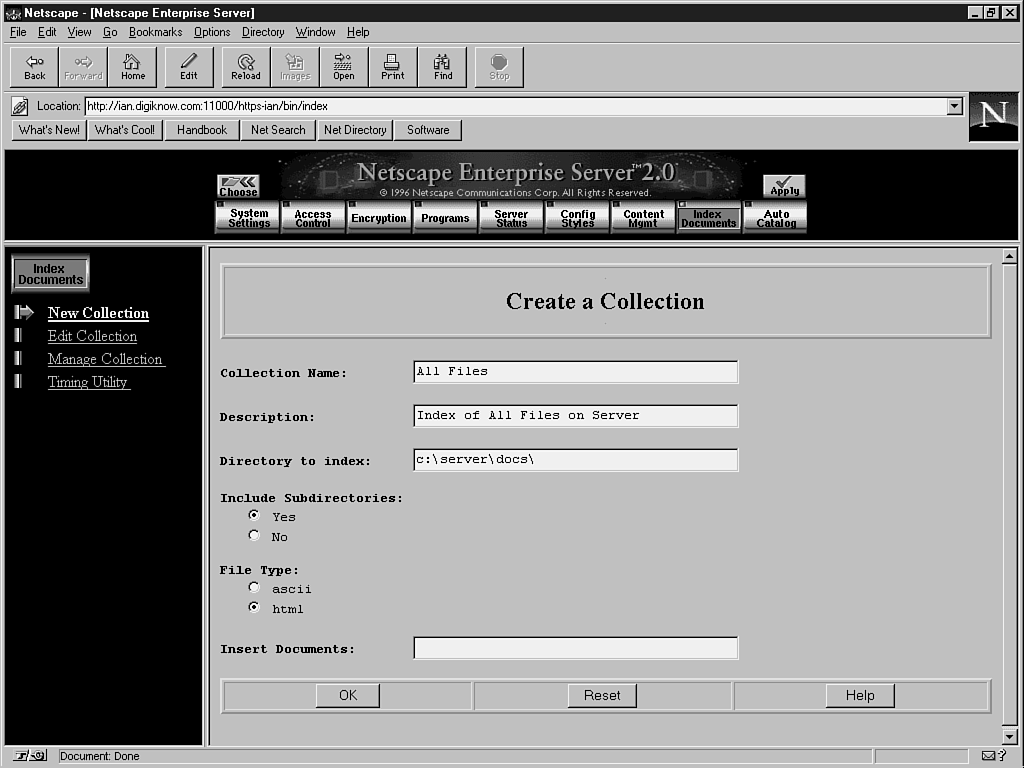Switch to the Server Status tab
This screenshot has height=768, width=1024.
[x=511, y=217]
